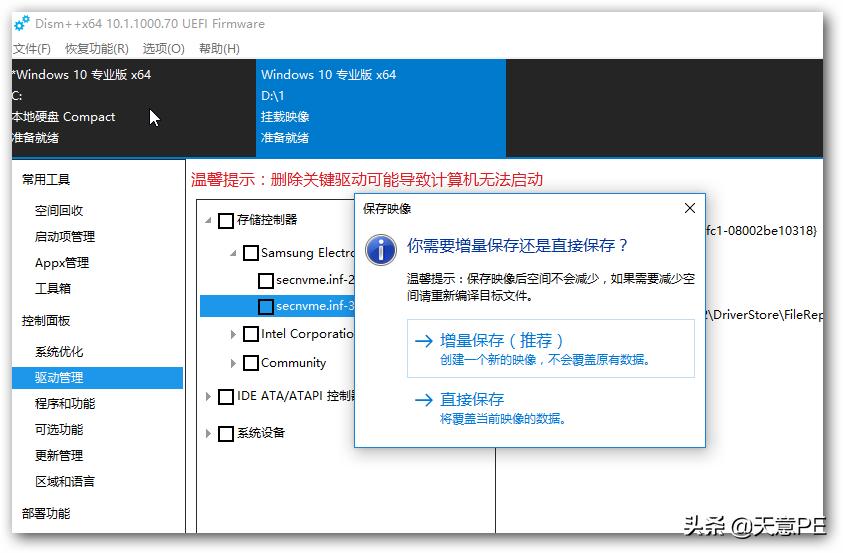Viewport: 843px width, 553px height.
Task: Tick the Samsung Electronics checkbox
Action: (x=251, y=253)
